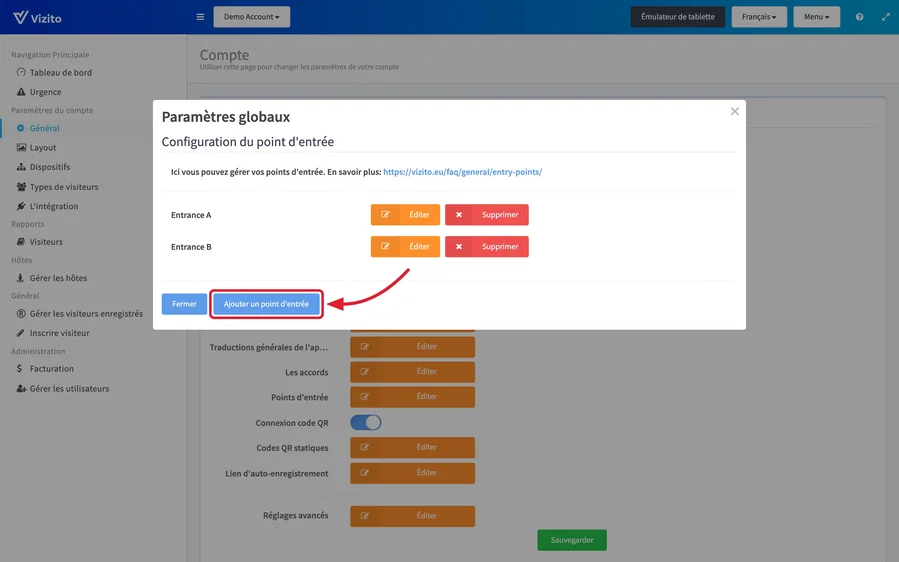Open Visiteurs reports page
Screen dimensions: 899x562
click(46, 241)
